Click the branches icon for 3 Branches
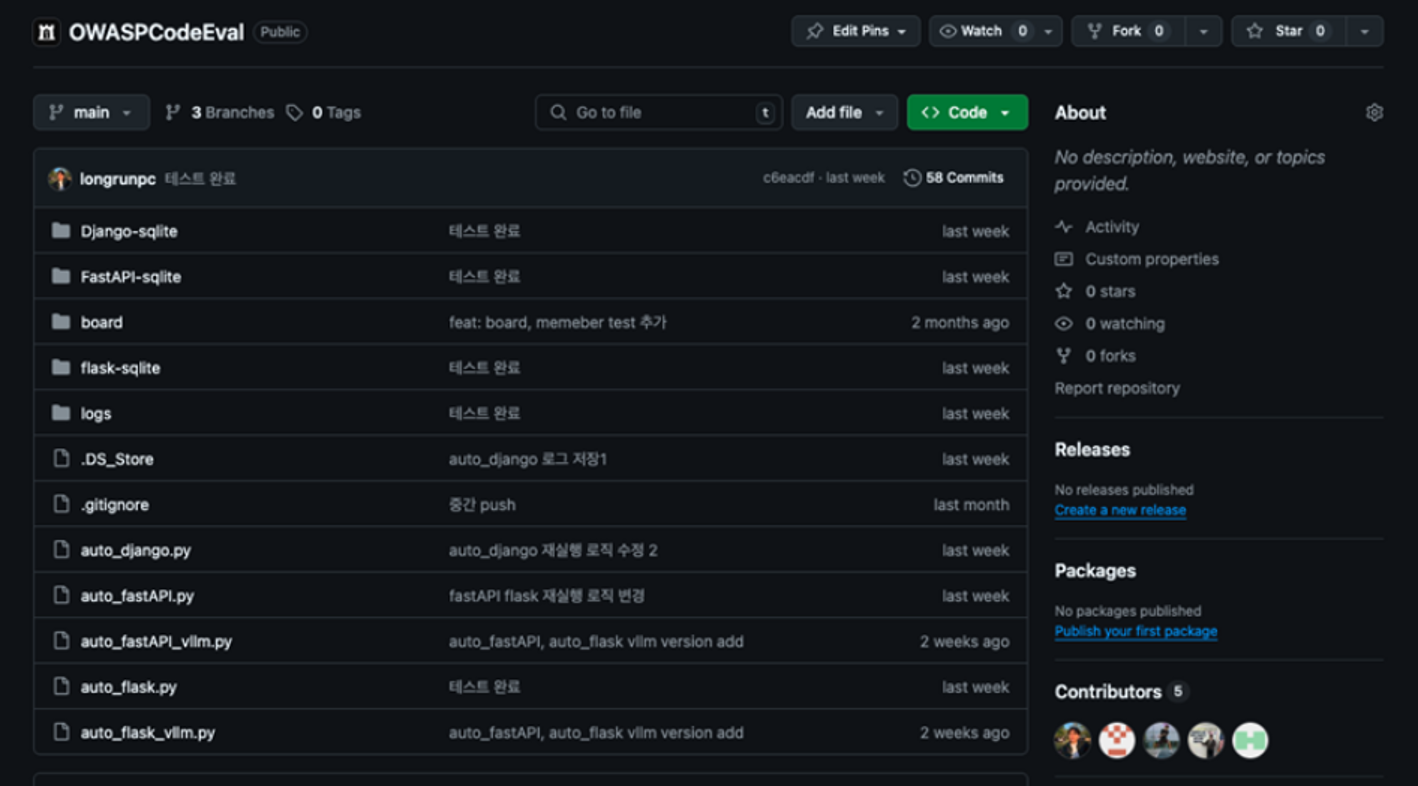 (173, 113)
